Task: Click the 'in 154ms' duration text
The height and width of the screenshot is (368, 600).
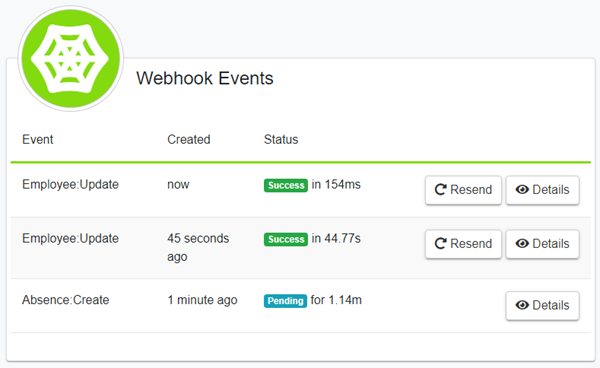Action: 336,184
